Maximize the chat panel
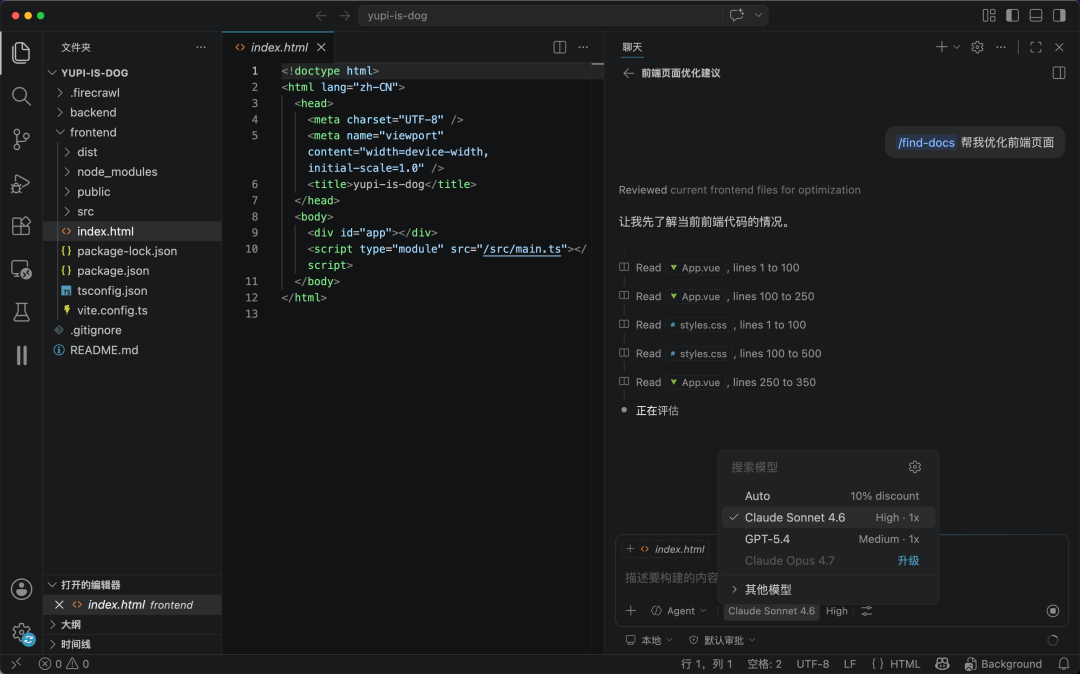This screenshot has height=674, width=1080. click(1035, 47)
